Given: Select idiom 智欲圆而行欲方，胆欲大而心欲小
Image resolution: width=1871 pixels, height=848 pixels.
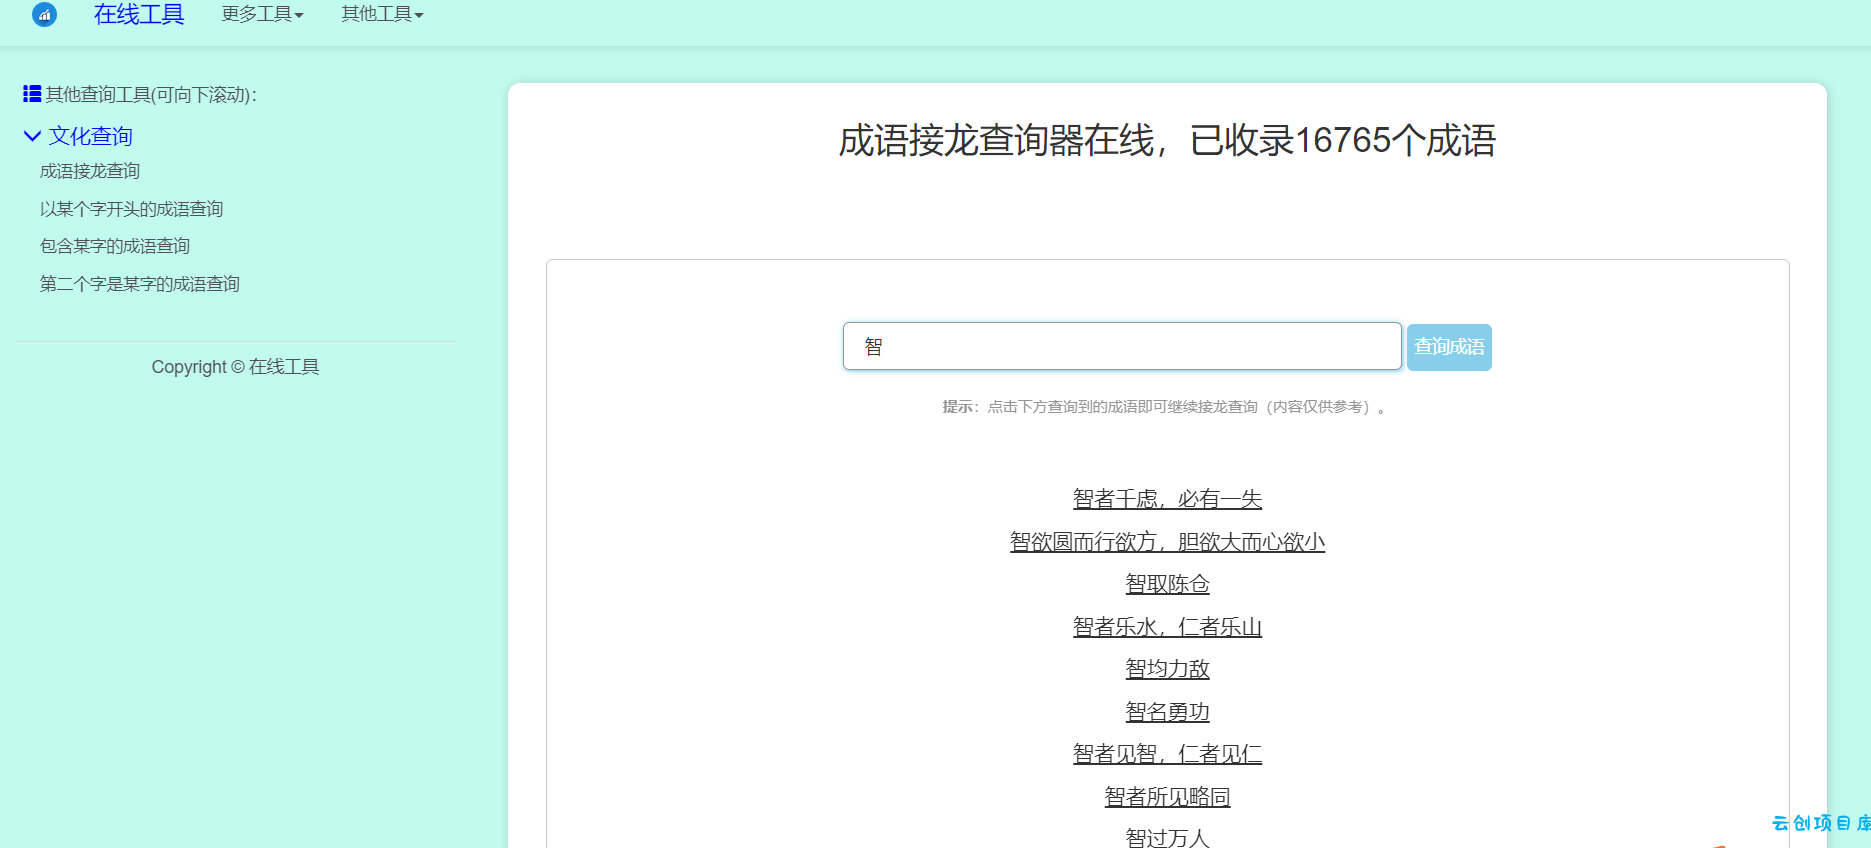Looking at the screenshot, I should click(x=1167, y=542).
